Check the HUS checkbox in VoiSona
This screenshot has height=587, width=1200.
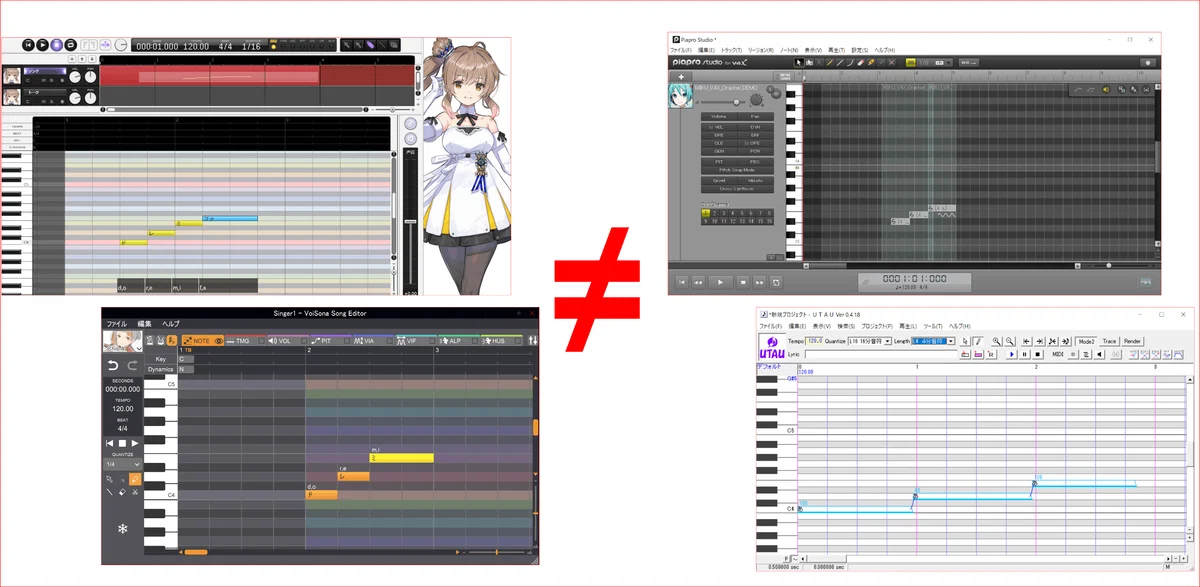pyautogui.click(x=517, y=341)
